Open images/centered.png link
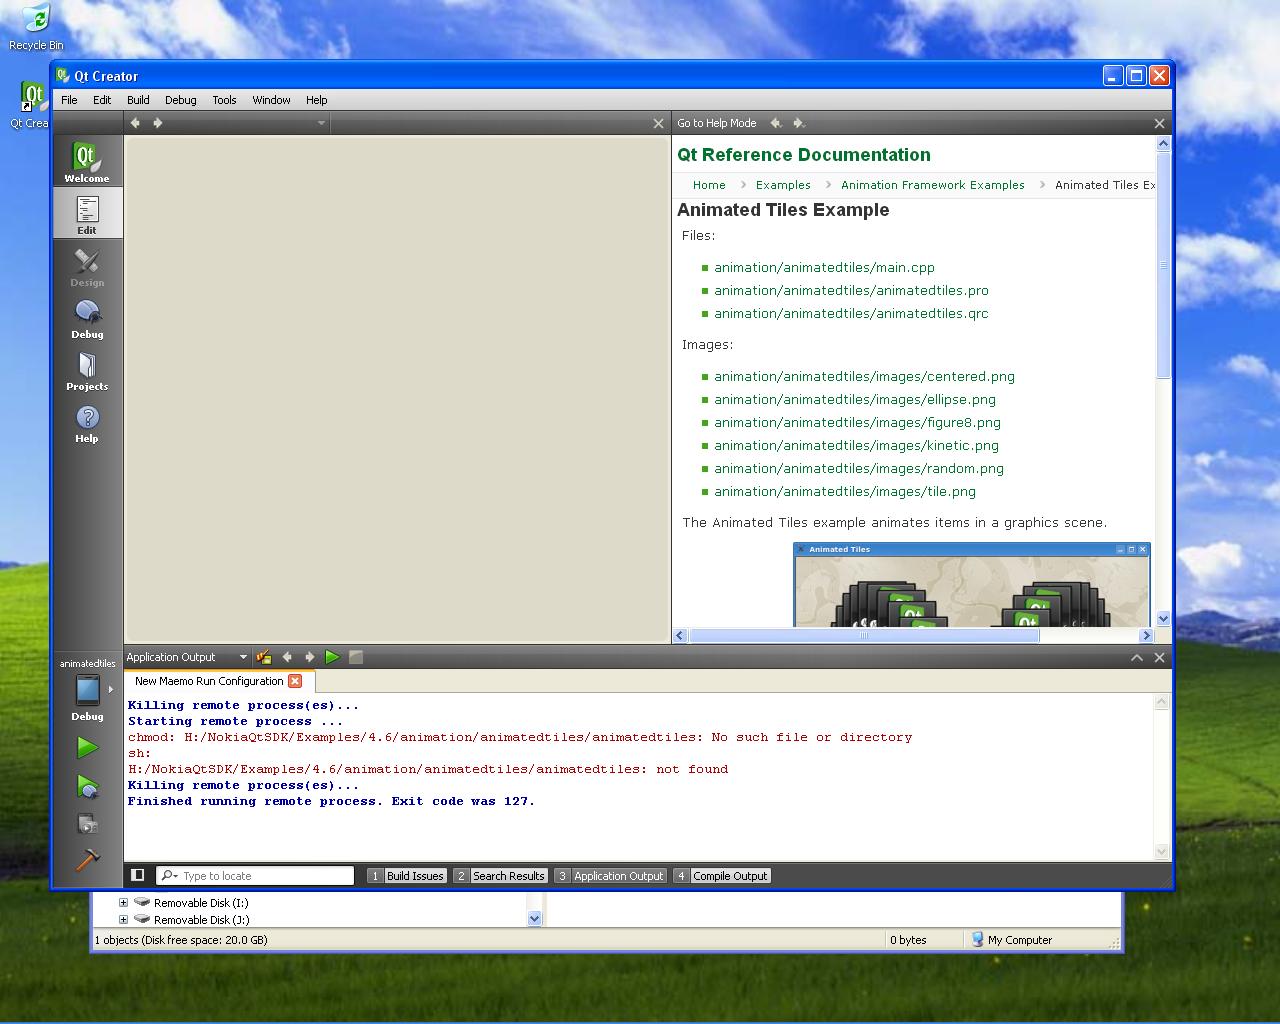This screenshot has height=1024, width=1280. point(864,376)
